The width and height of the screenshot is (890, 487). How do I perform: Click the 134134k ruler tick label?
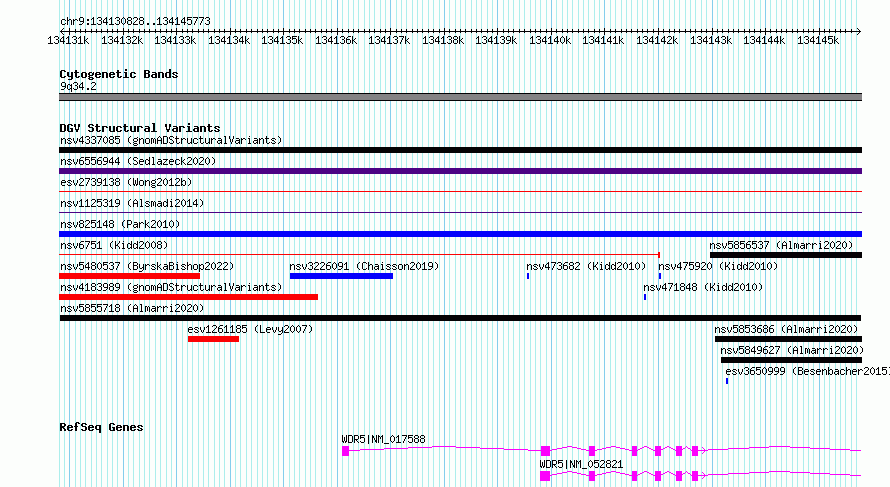click(x=229, y=40)
